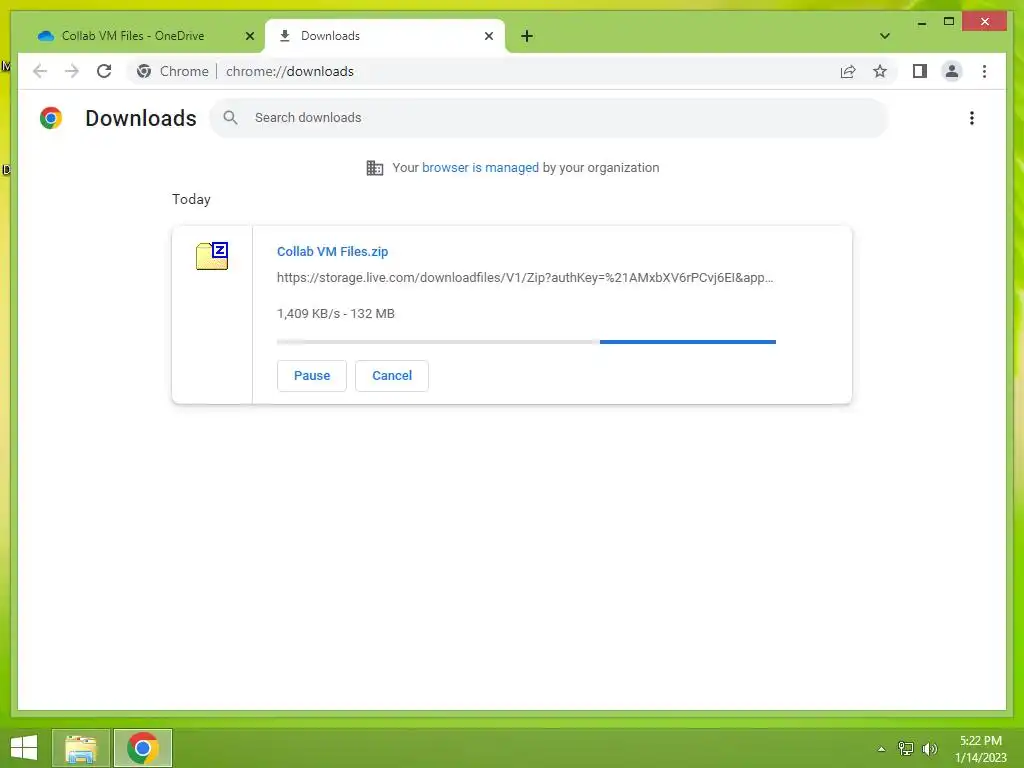
Task: Cancel the Collab VM Files download
Action: coord(392,376)
